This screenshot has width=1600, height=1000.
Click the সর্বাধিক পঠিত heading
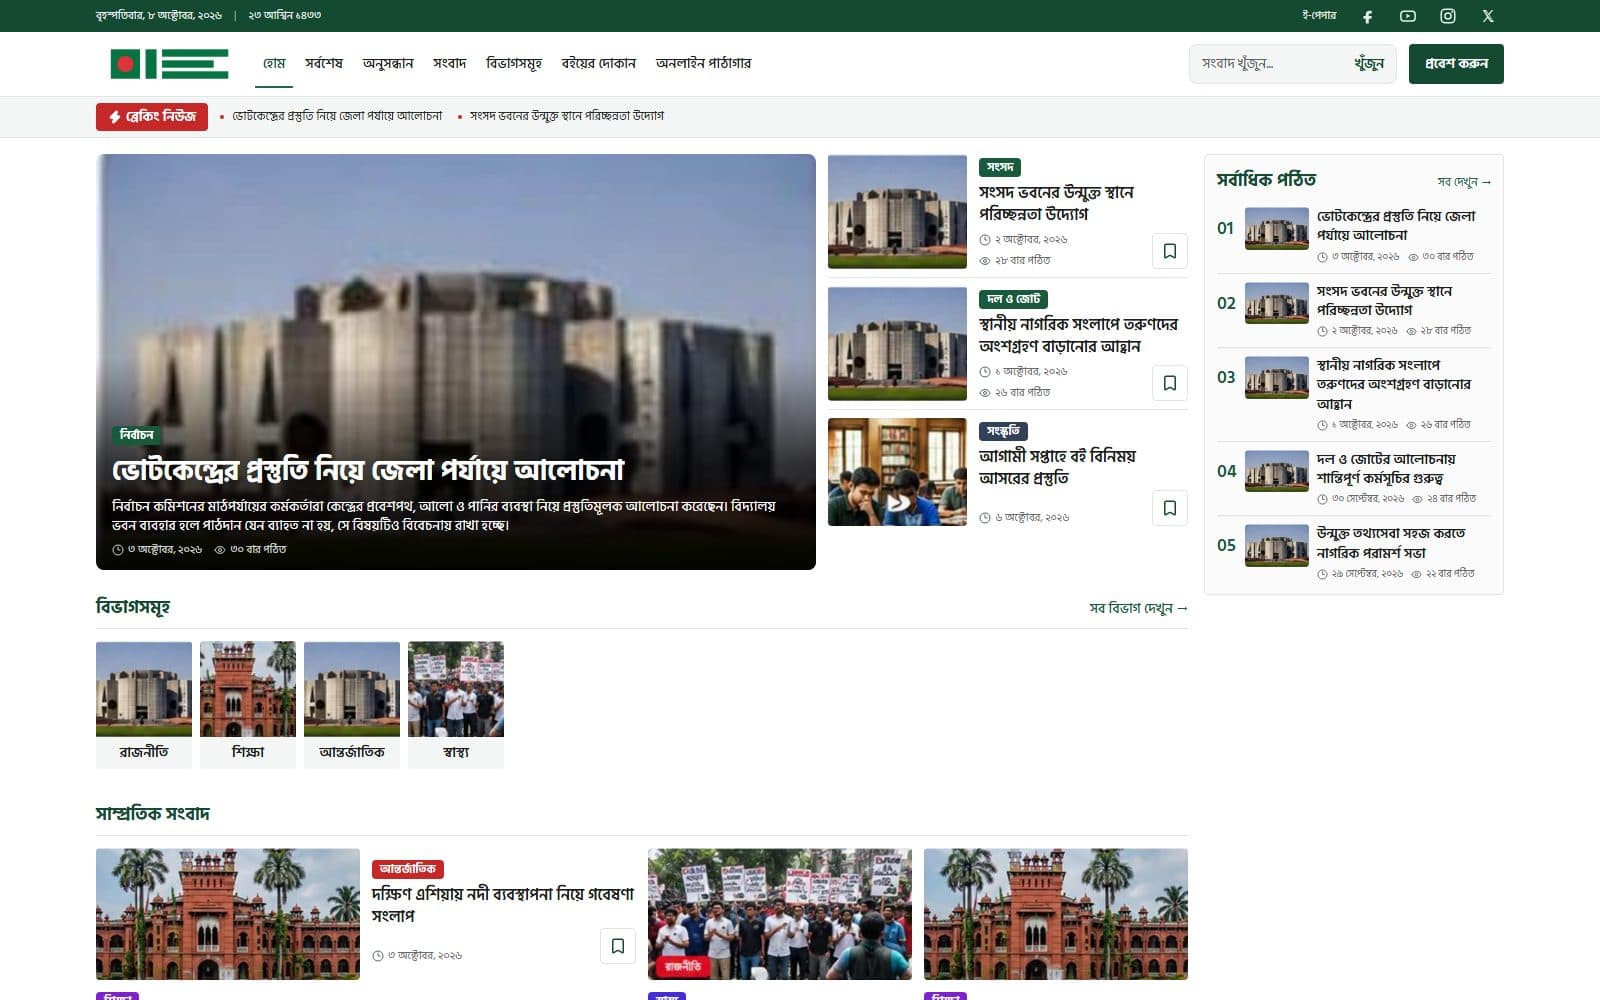[1266, 180]
